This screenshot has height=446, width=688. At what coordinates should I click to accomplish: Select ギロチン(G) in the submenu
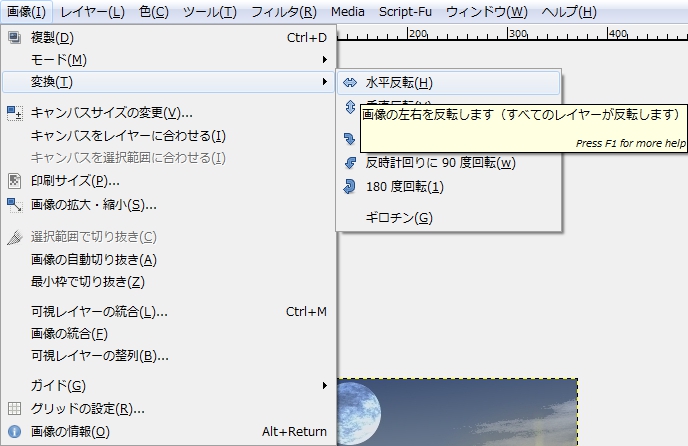tap(448, 217)
